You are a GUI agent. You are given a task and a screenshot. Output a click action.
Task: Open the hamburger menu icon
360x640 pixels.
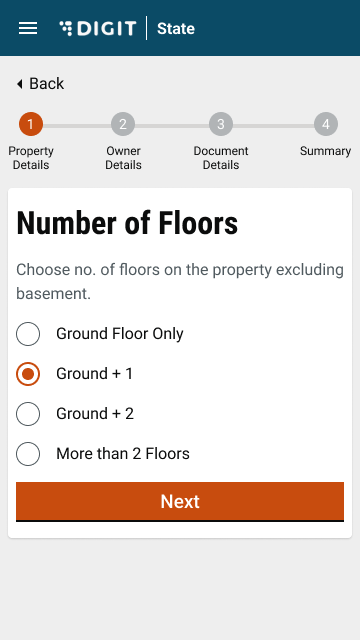(28, 28)
